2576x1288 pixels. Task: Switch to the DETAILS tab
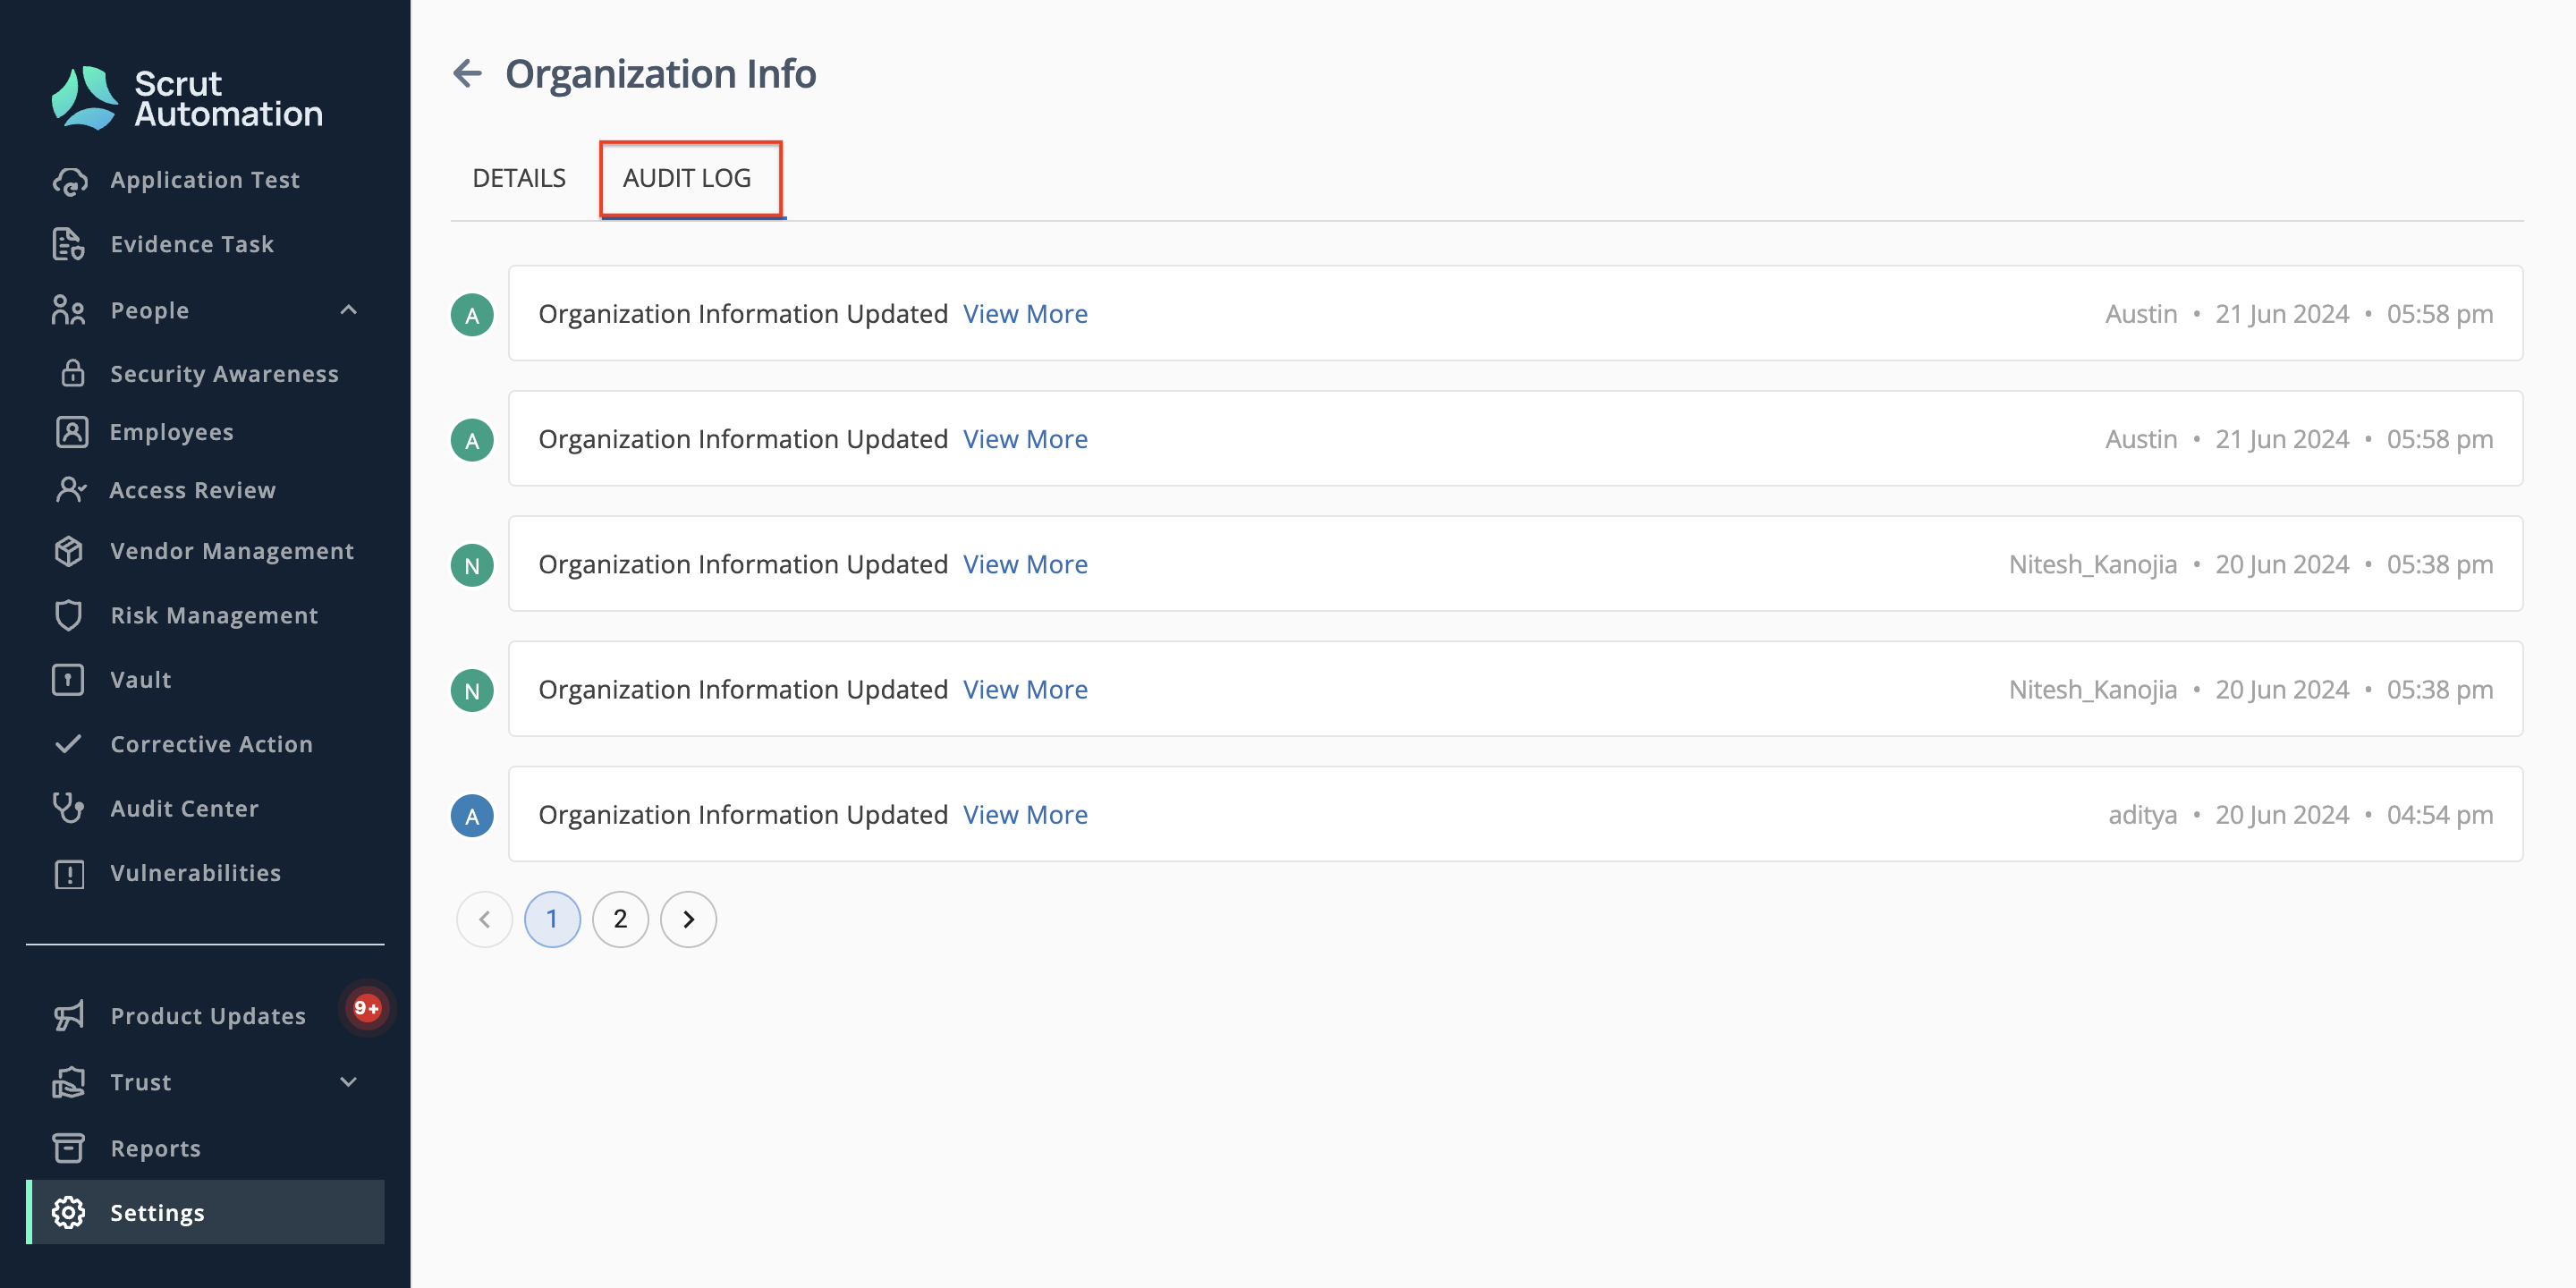point(519,178)
